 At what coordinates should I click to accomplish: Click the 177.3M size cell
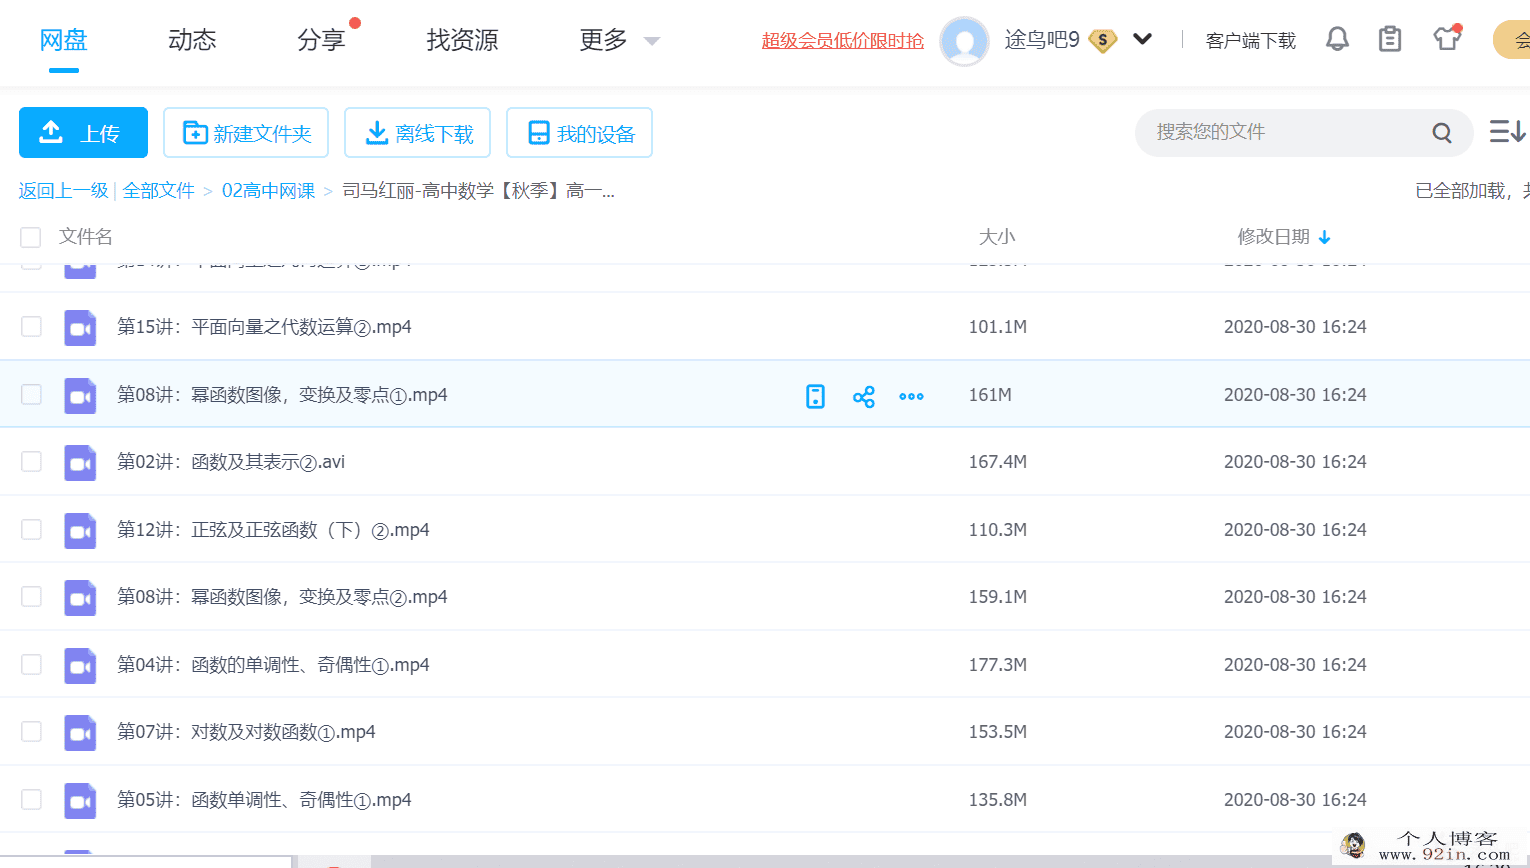pyautogui.click(x=997, y=665)
